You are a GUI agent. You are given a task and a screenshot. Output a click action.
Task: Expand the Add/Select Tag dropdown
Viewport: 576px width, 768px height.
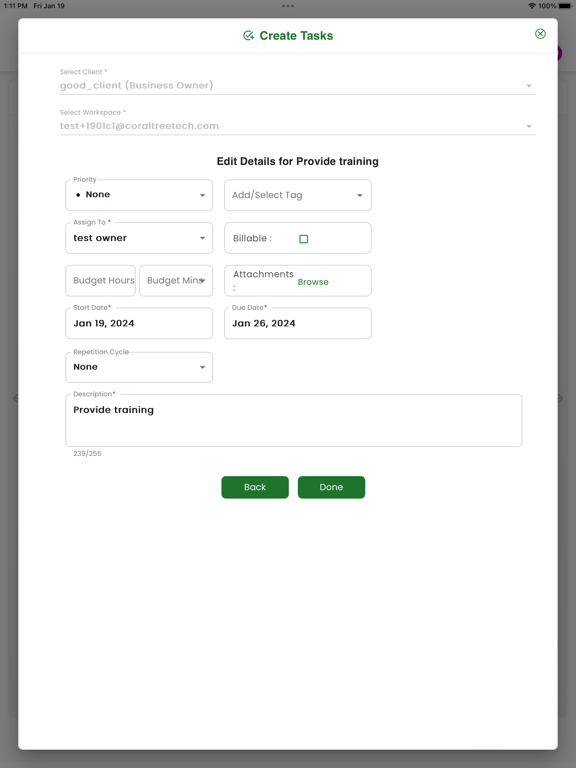298,195
